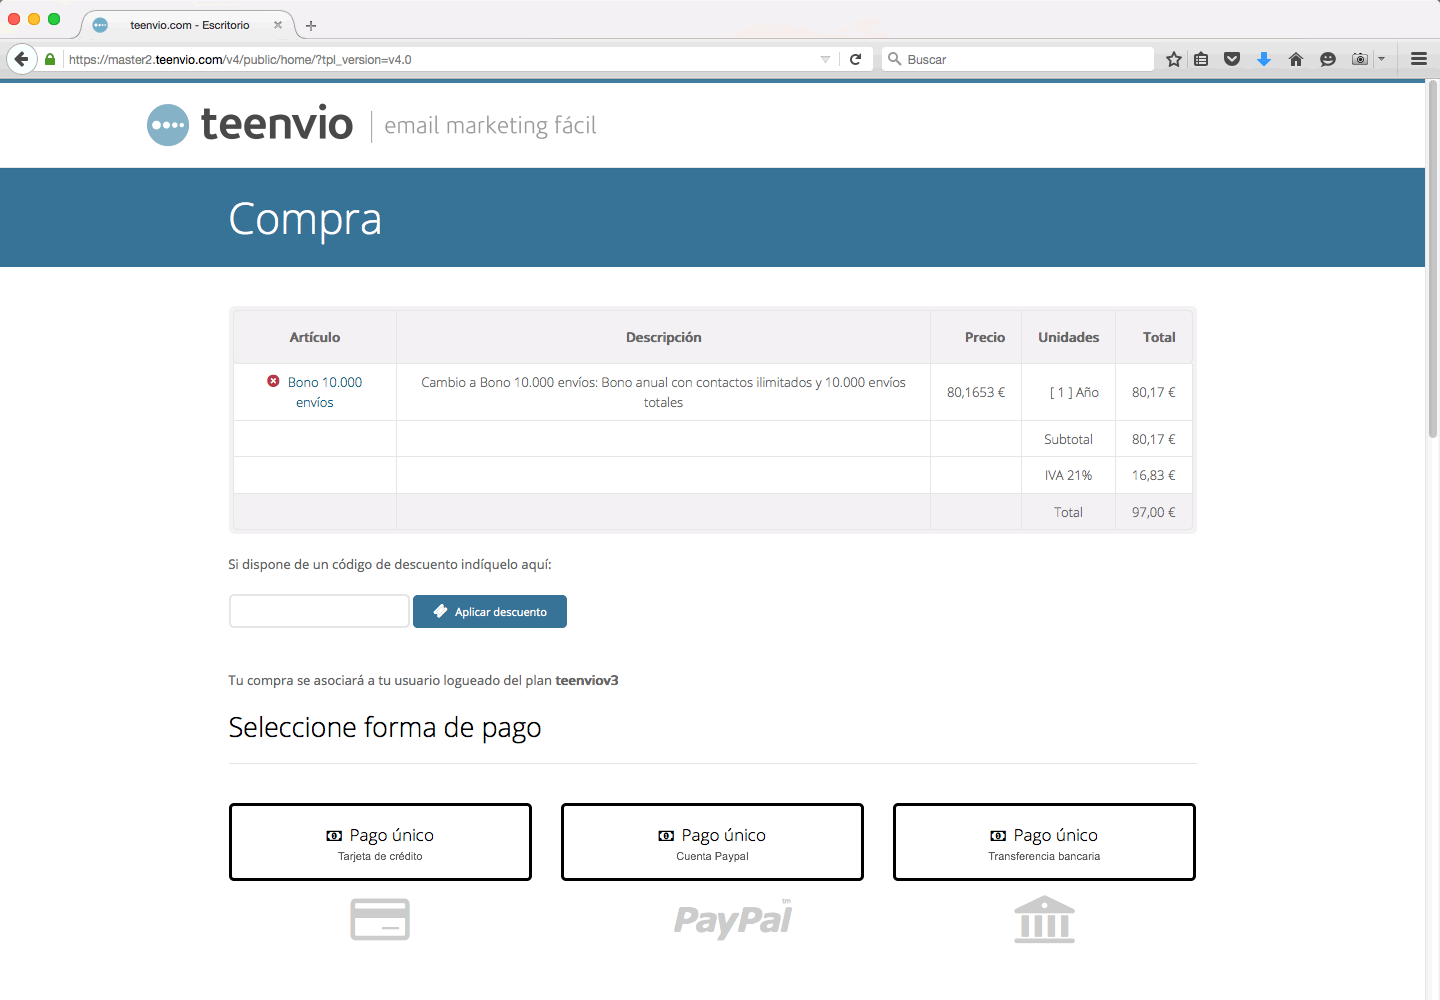
Task: Expand the address bar history dropdown
Action: click(826, 58)
